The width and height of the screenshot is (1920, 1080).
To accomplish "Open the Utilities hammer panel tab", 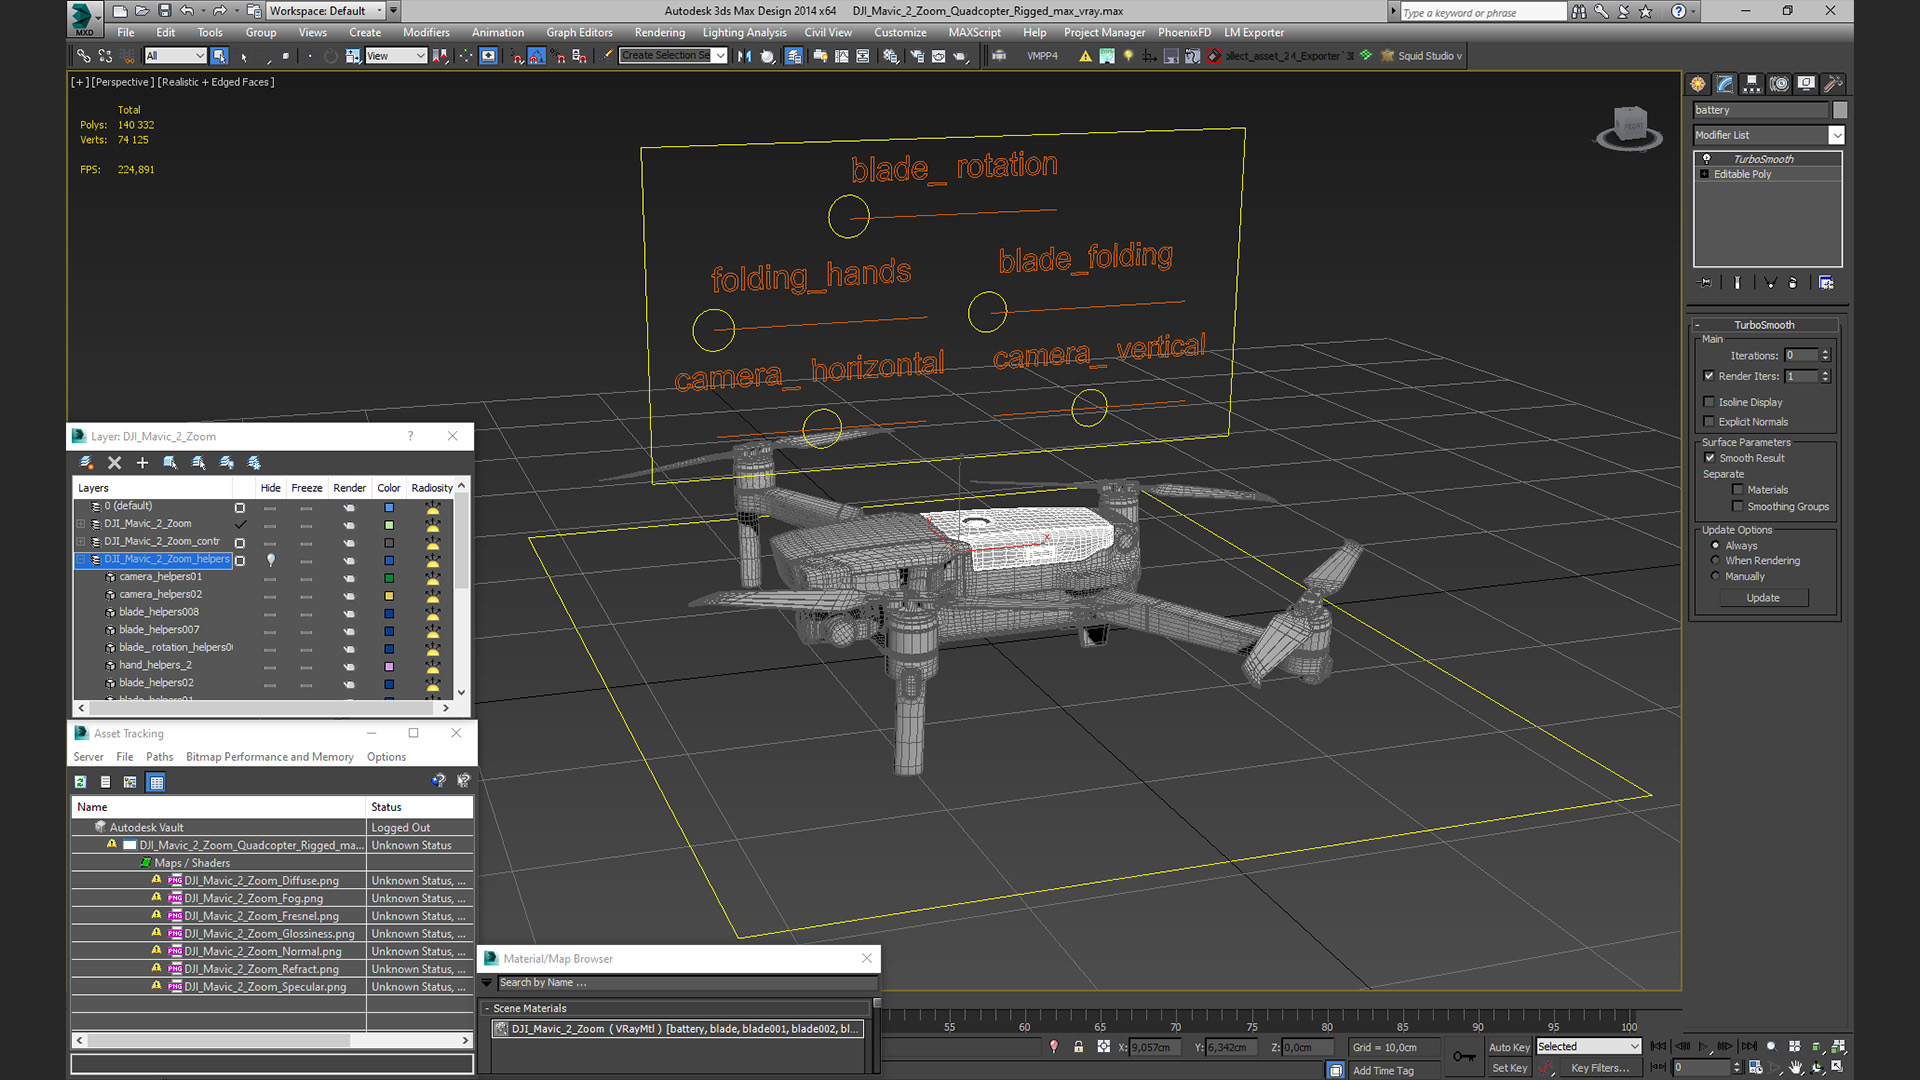I will click(x=1833, y=84).
